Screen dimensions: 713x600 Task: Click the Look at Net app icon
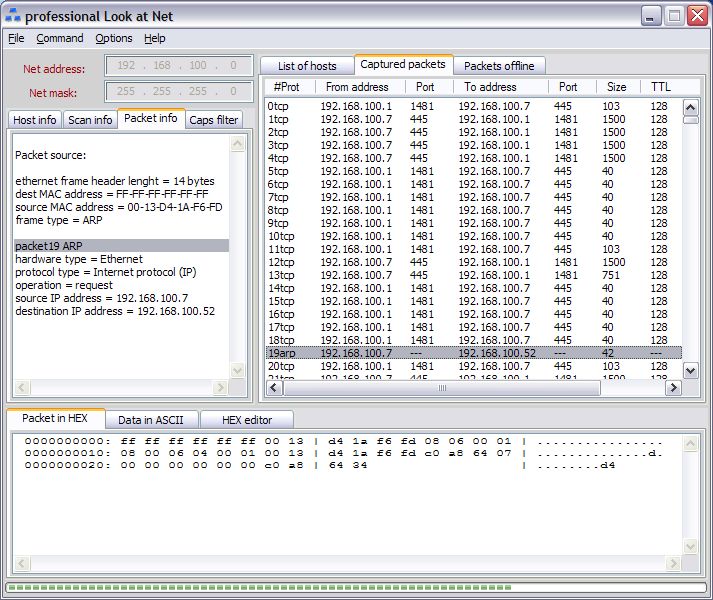(13, 16)
